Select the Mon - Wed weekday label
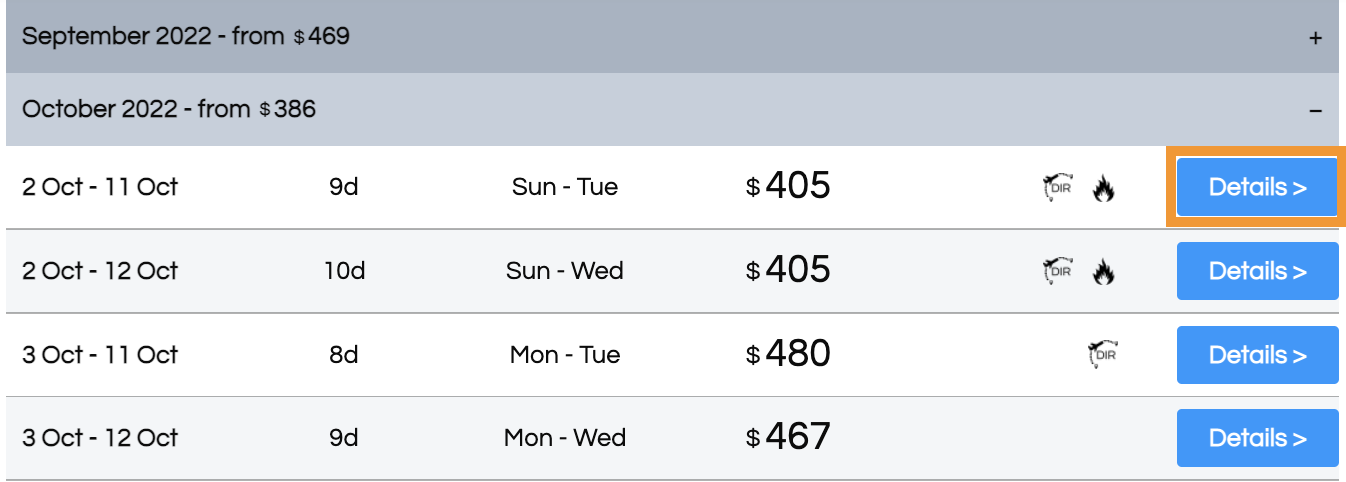This screenshot has height=482, width=1346. (565, 438)
